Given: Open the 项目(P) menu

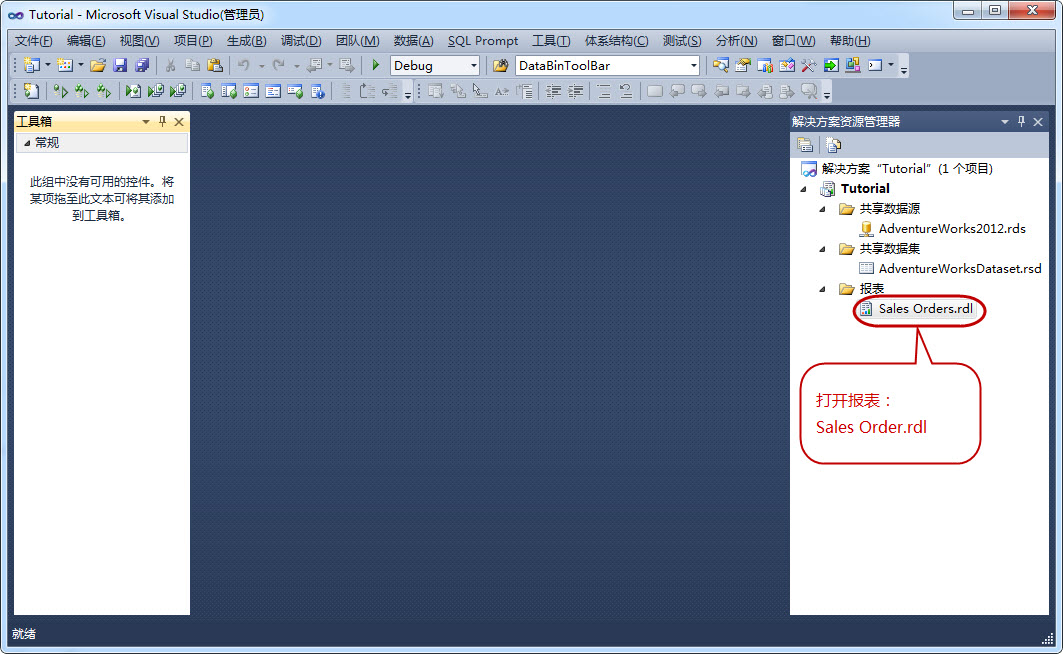Looking at the screenshot, I should coord(193,41).
